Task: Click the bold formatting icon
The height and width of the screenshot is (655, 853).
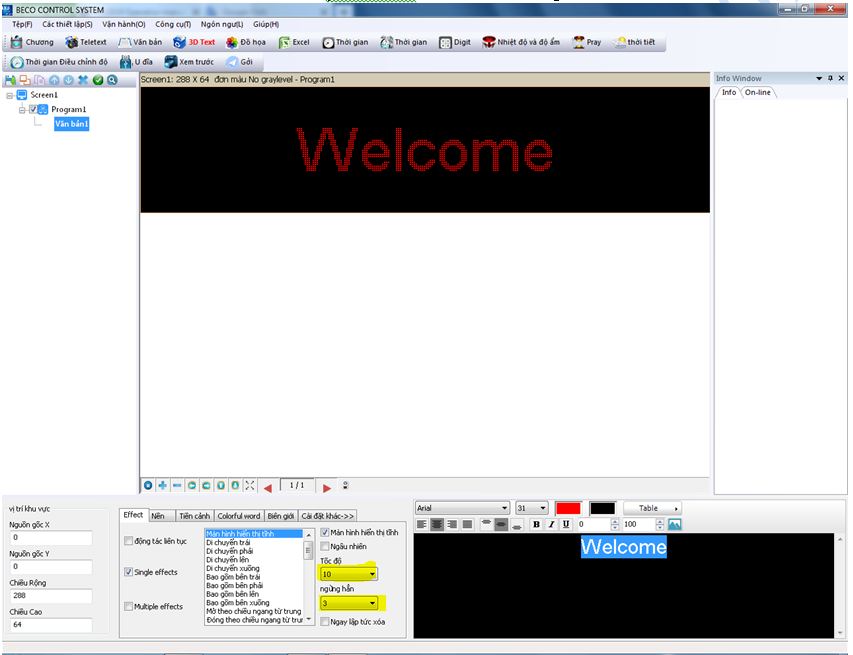Action: 536,524
